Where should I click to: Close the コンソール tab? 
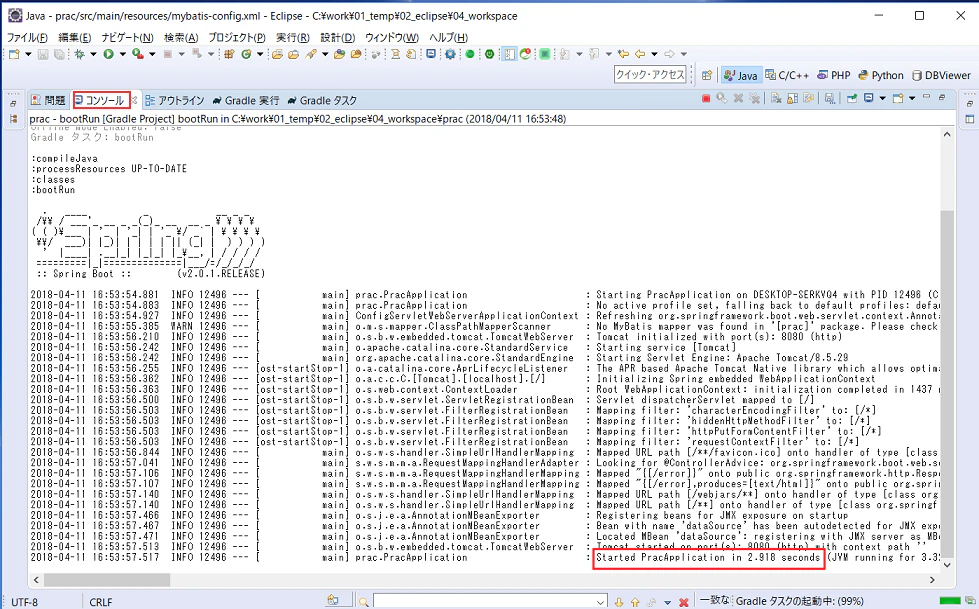(134, 100)
